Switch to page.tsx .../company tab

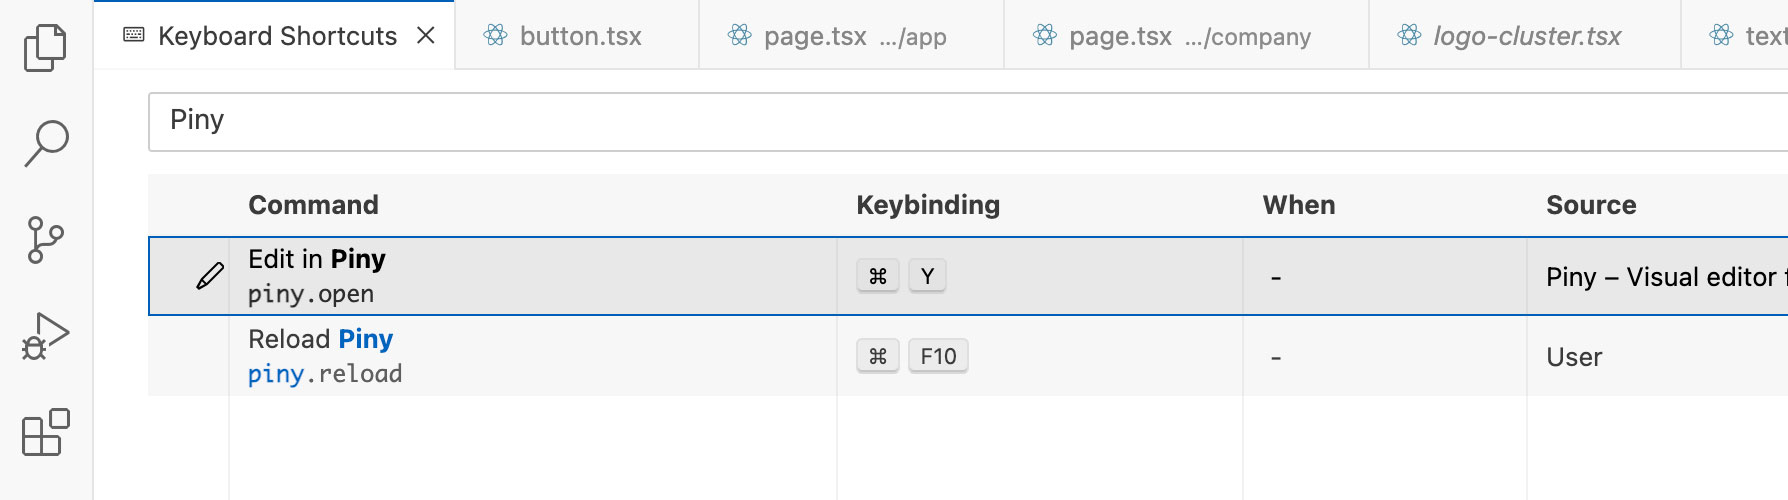[x=1186, y=36]
